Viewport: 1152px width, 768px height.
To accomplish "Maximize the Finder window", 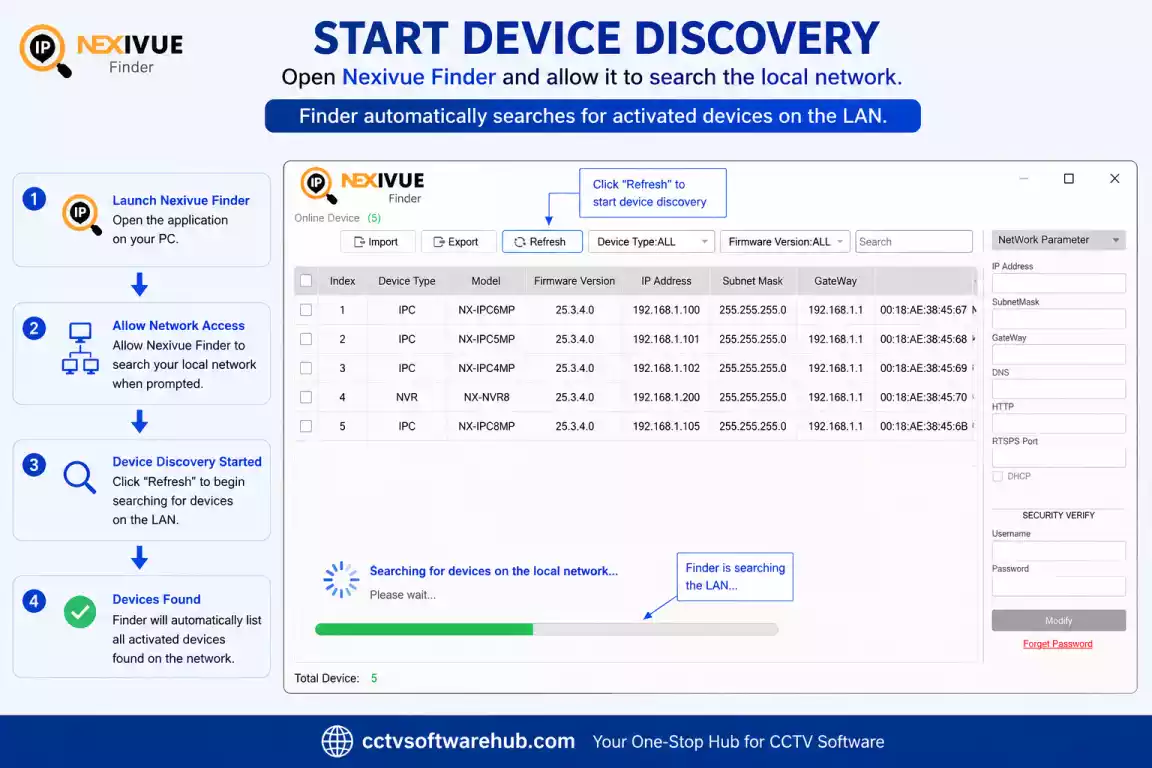I will pyautogui.click(x=1069, y=179).
